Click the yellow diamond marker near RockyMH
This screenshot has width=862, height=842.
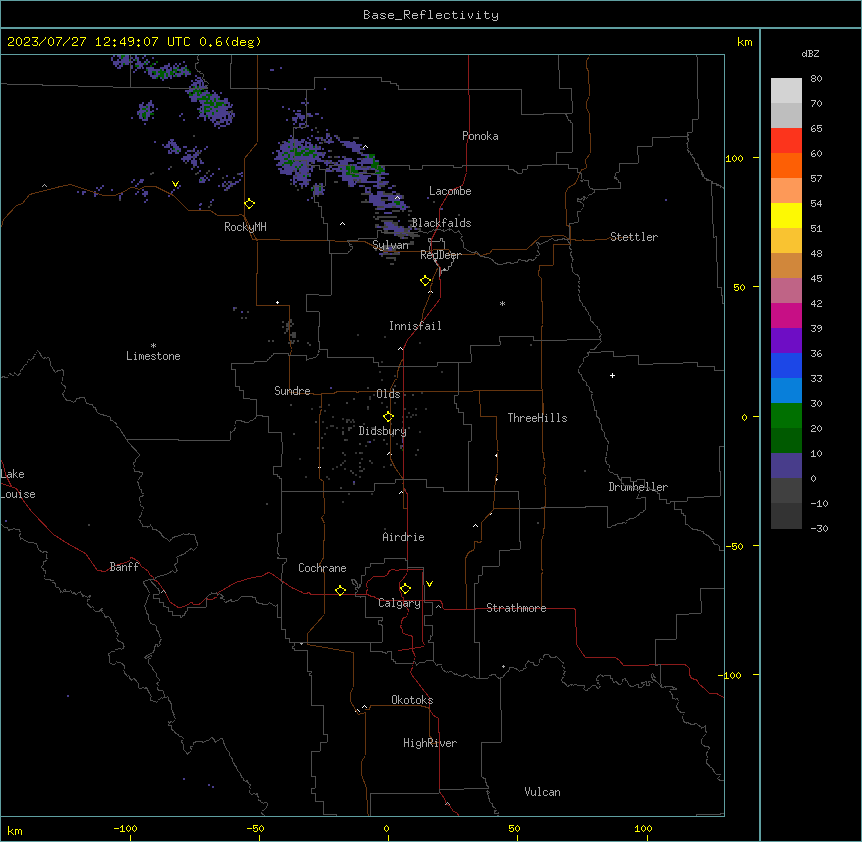coord(249,204)
